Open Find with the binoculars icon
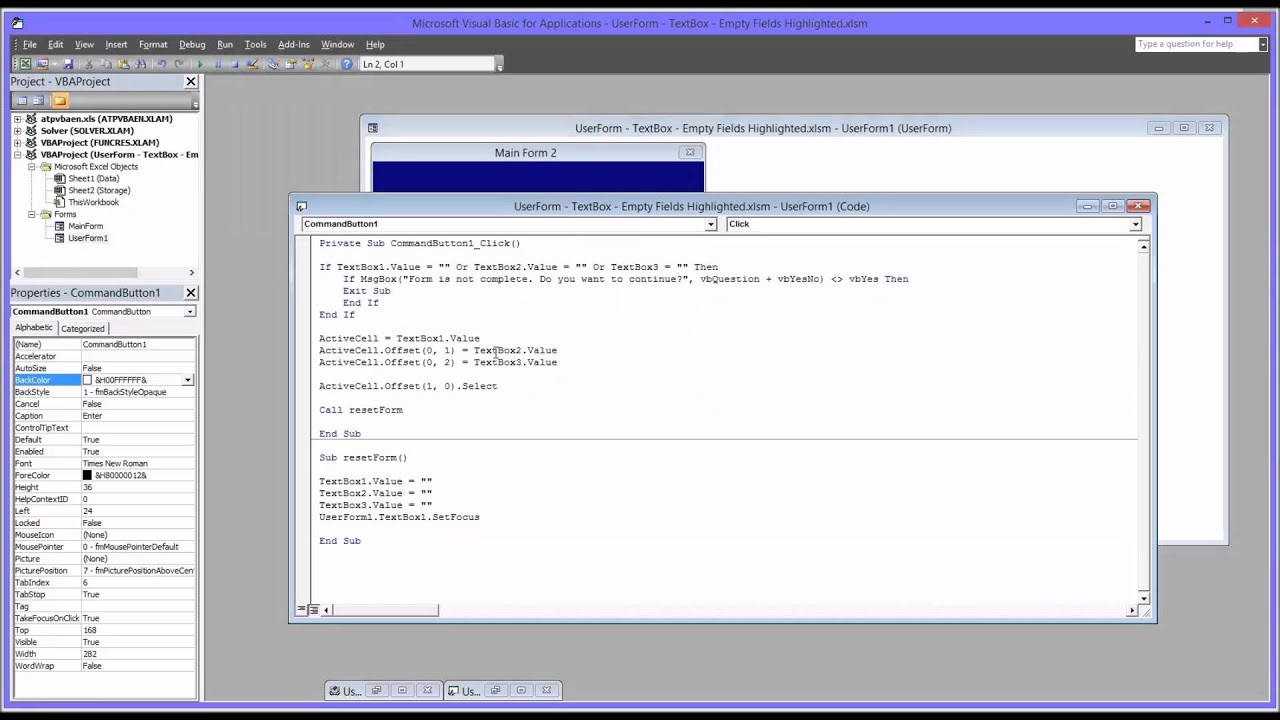The image size is (1280, 720). [x=140, y=64]
